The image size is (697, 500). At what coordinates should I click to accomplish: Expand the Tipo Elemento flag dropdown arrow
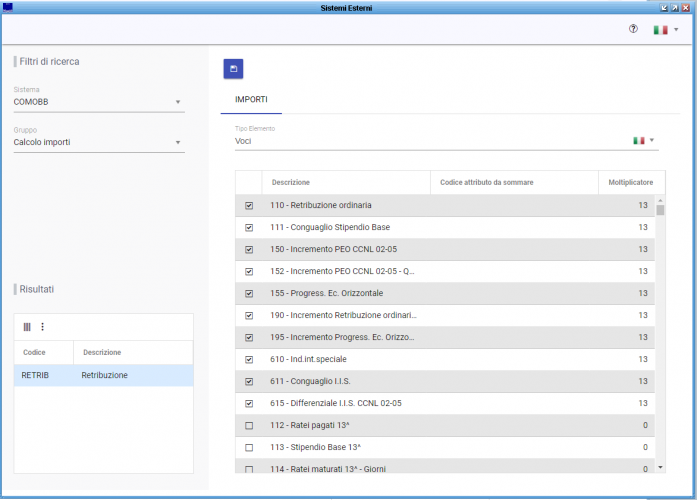click(652, 140)
